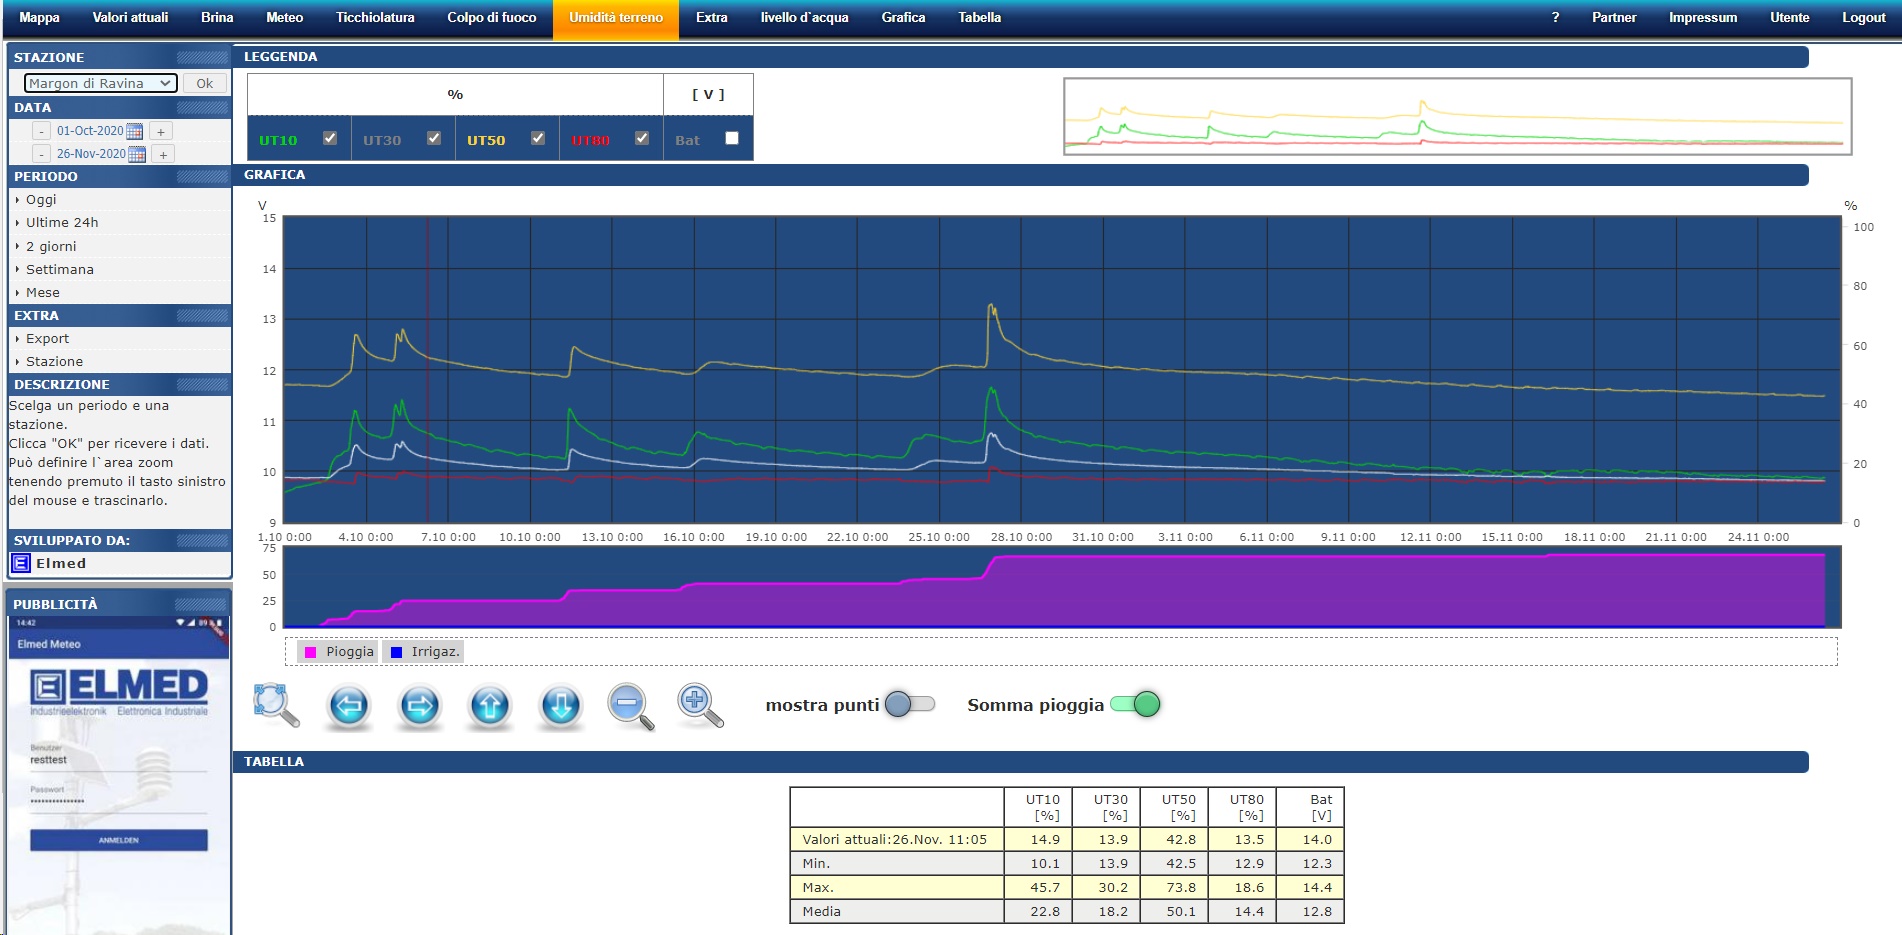Open calendar picker for start date 01-Oct-2020
This screenshot has width=1902, height=935.
(134, 131)
